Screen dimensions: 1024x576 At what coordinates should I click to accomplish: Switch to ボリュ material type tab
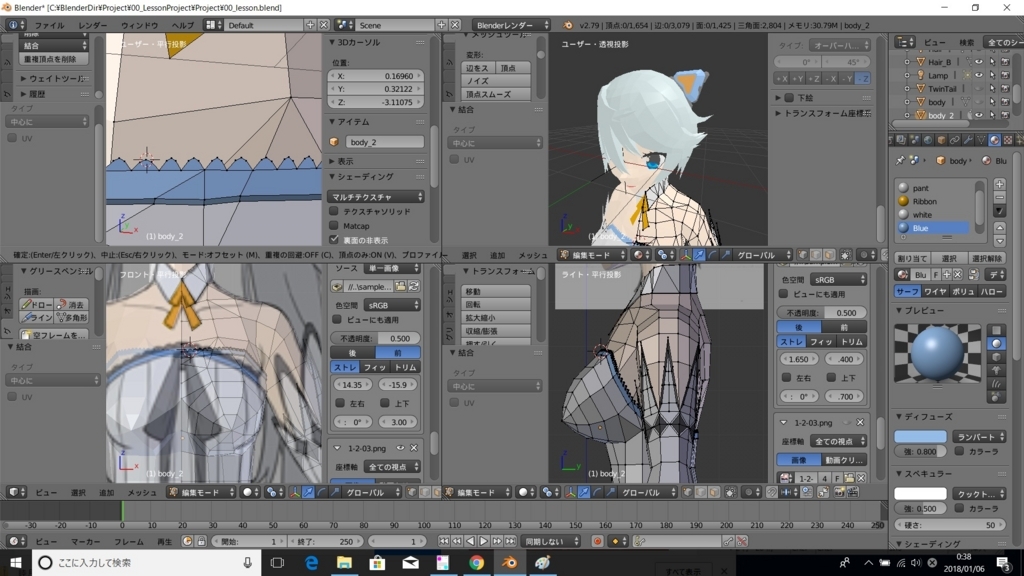pos(963,292)
